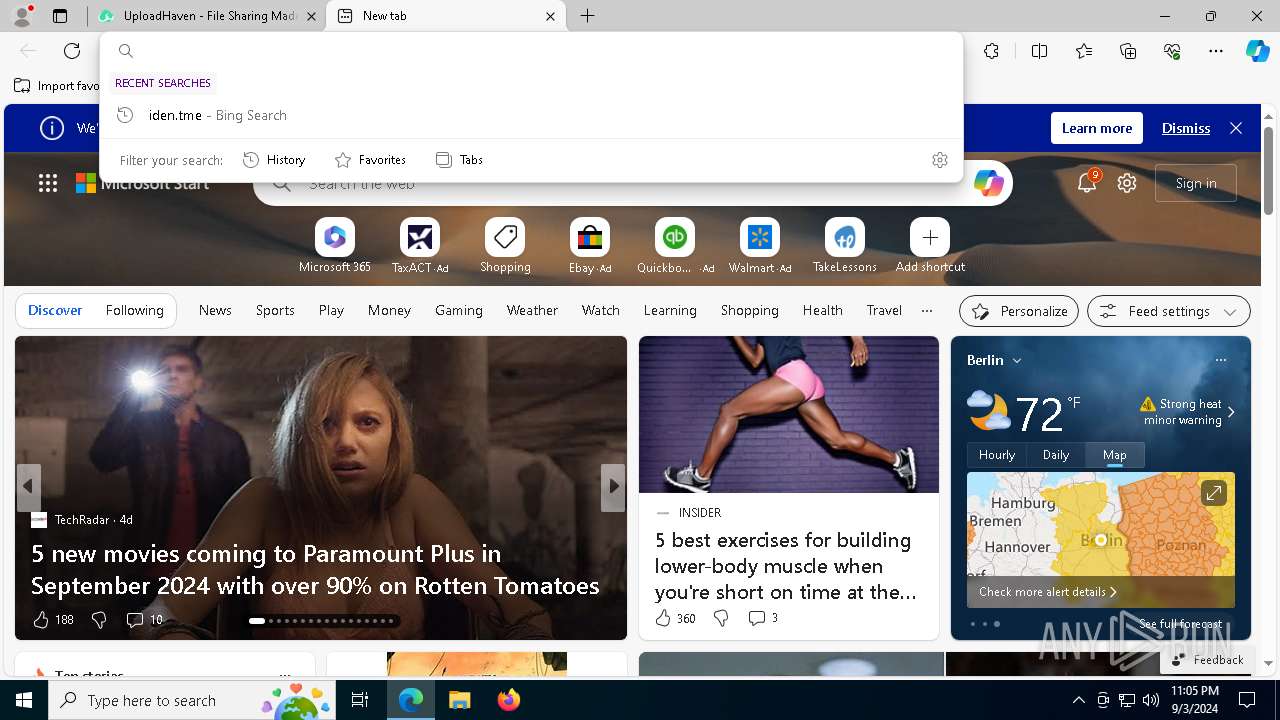Filter search by History
Screen dimensions: 1280x720
tap(274, 160)
